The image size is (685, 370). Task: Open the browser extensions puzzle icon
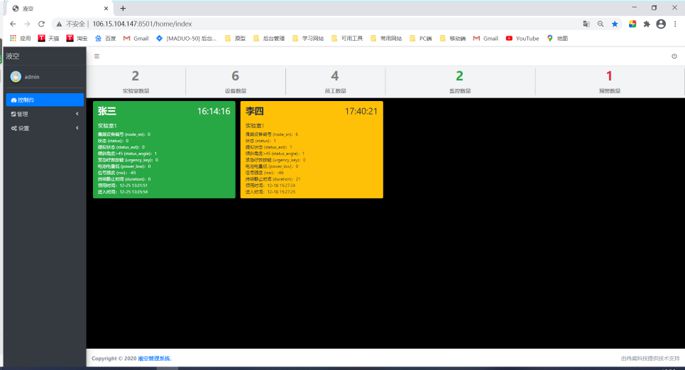pos(647,24)
